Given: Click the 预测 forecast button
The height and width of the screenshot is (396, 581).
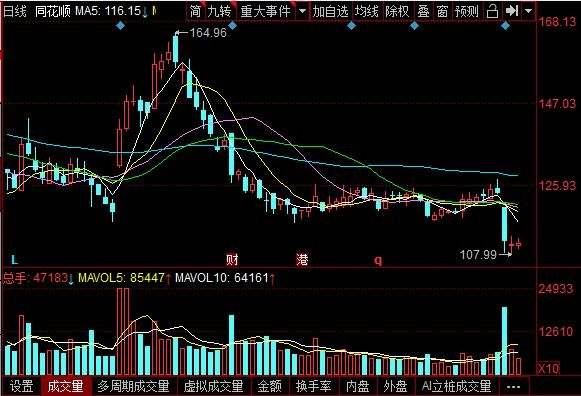Looking at the screenshot, I should point(467,11).
